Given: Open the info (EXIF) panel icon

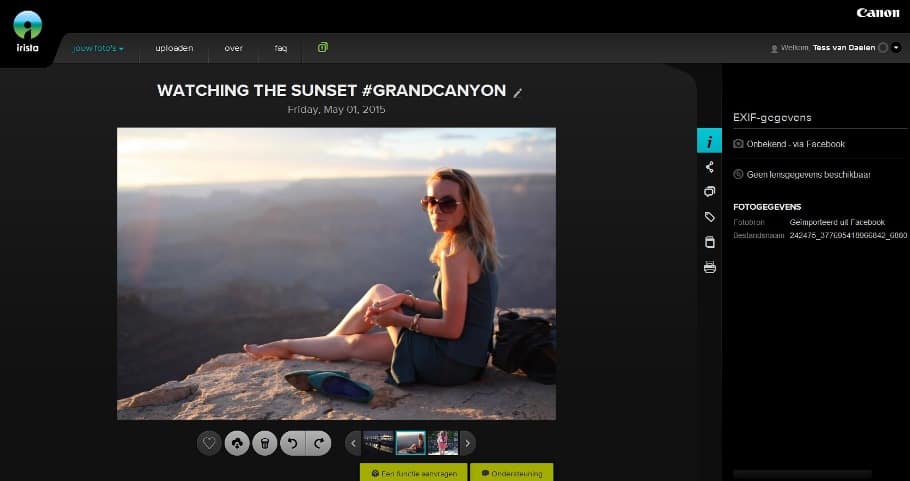Looking at the screenshot, I should [x=709, y=142].
